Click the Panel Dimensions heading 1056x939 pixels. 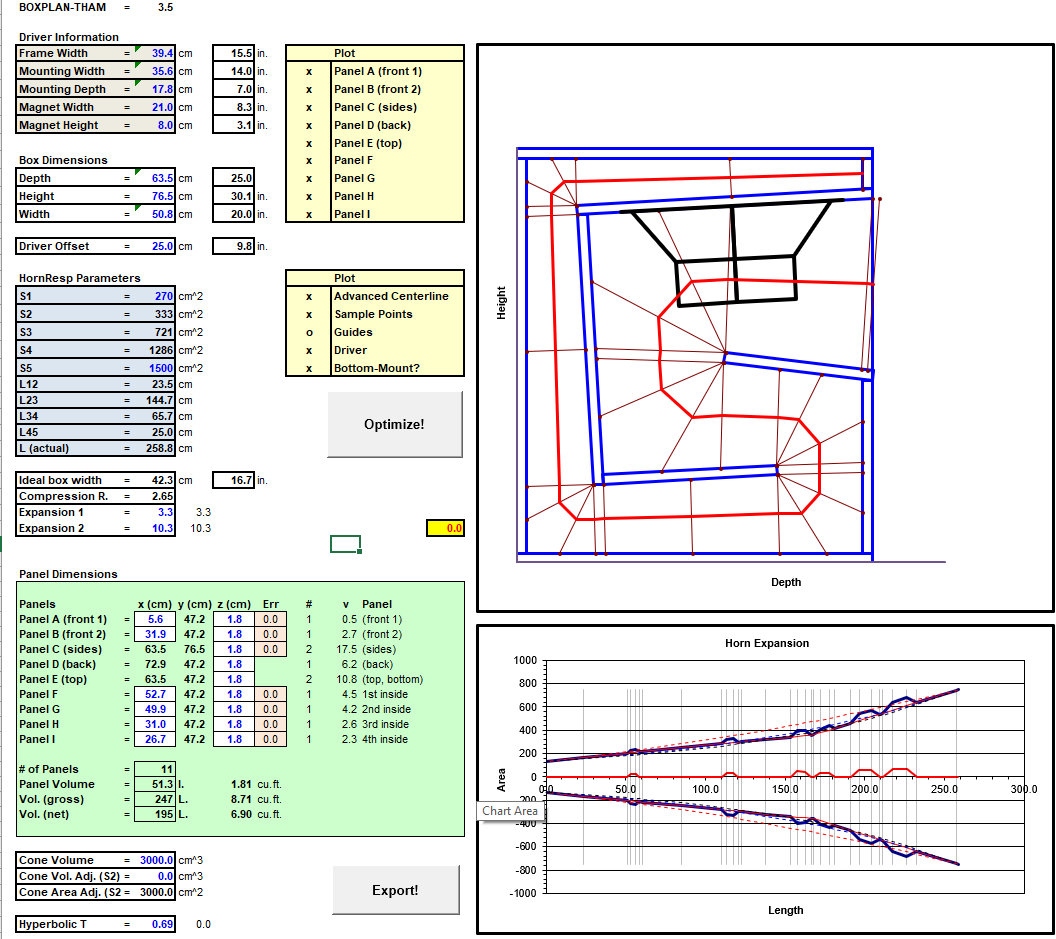68,574
